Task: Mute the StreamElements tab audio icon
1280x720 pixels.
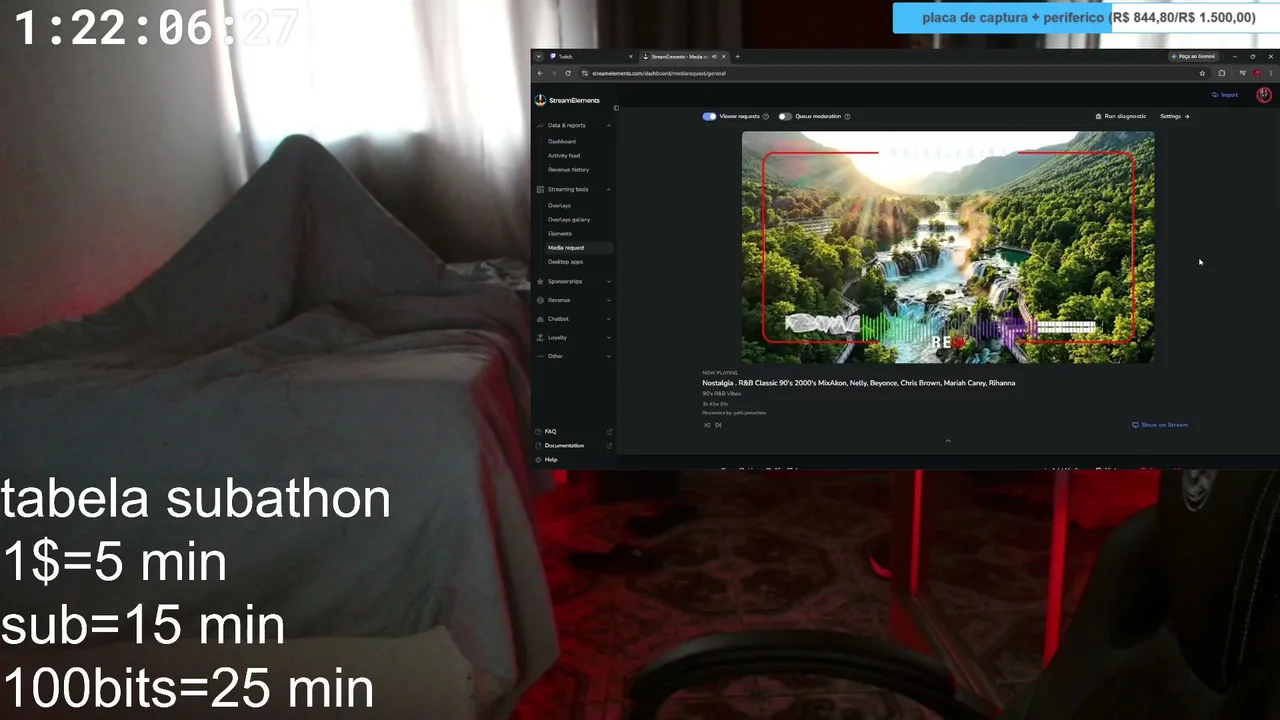Action: (712, 56)
